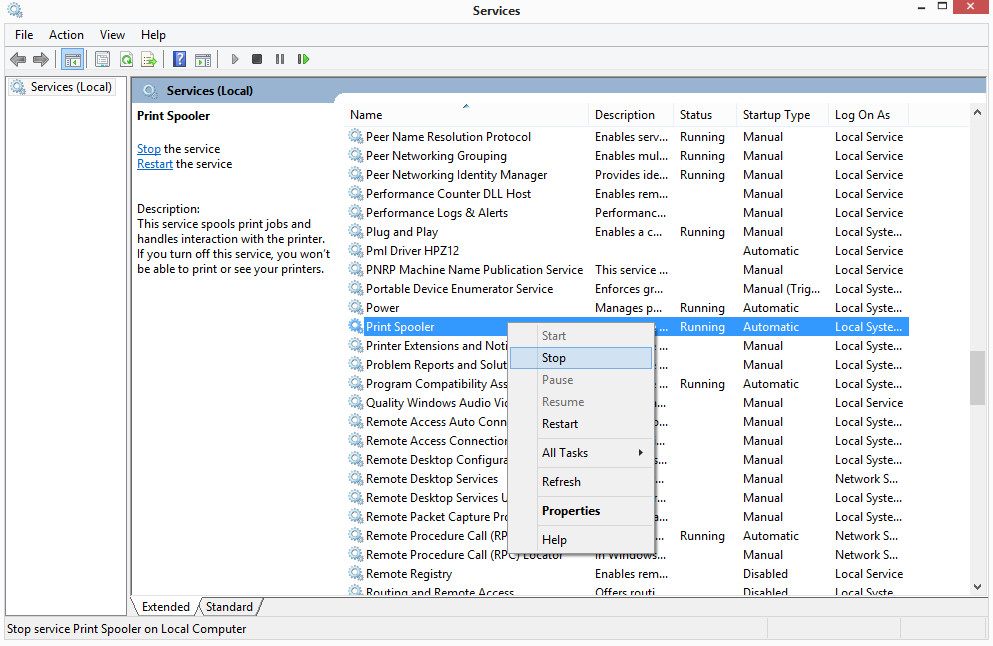
Task: Open Help using the question mark icon
Action: click(179, 59)
